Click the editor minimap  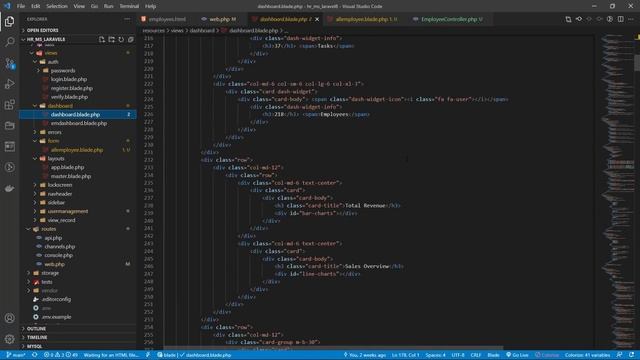point(617,192)
